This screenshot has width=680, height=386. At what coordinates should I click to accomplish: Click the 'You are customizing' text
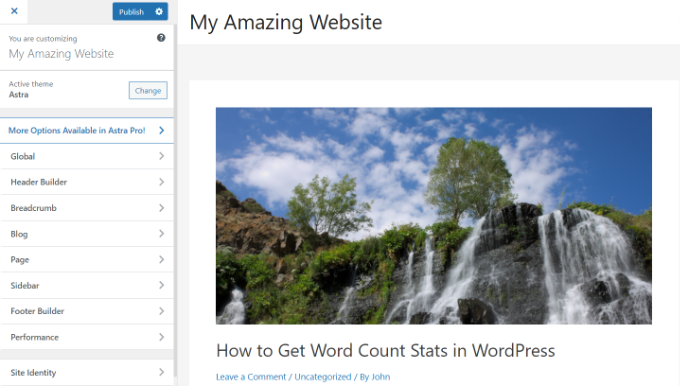point(43,39)
